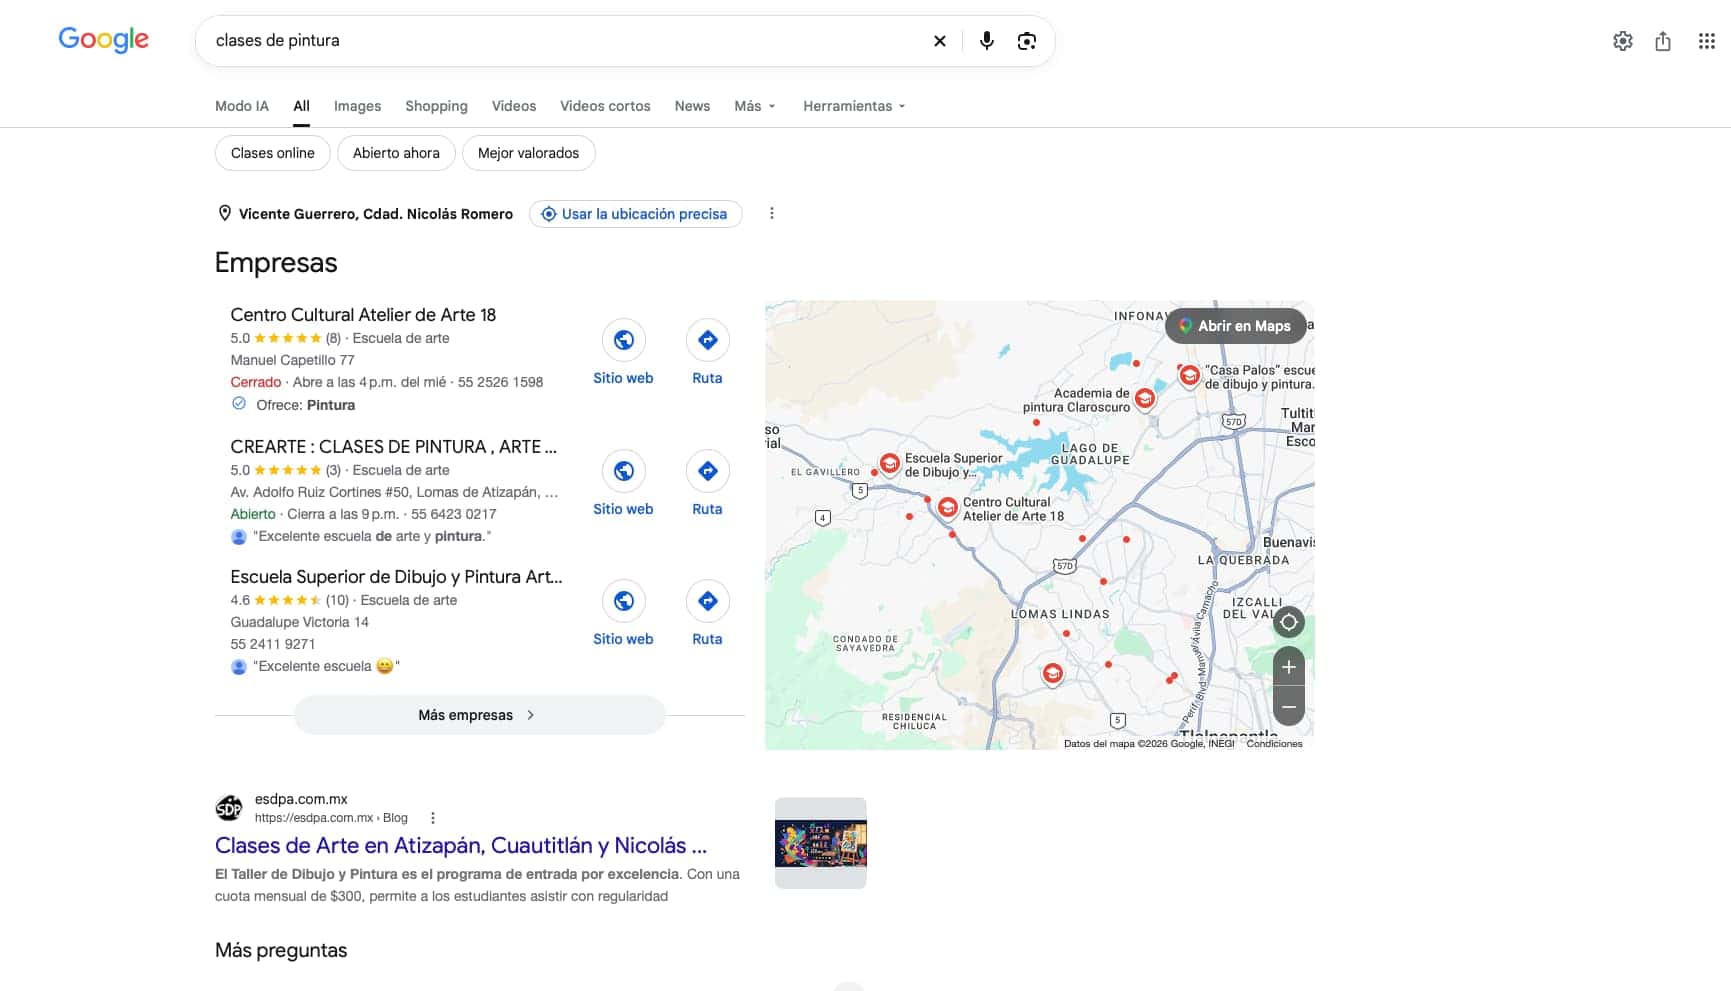The image size is (1731, 991).
Task: Click Abrir en Maps button
Action: click(1235, 326)
